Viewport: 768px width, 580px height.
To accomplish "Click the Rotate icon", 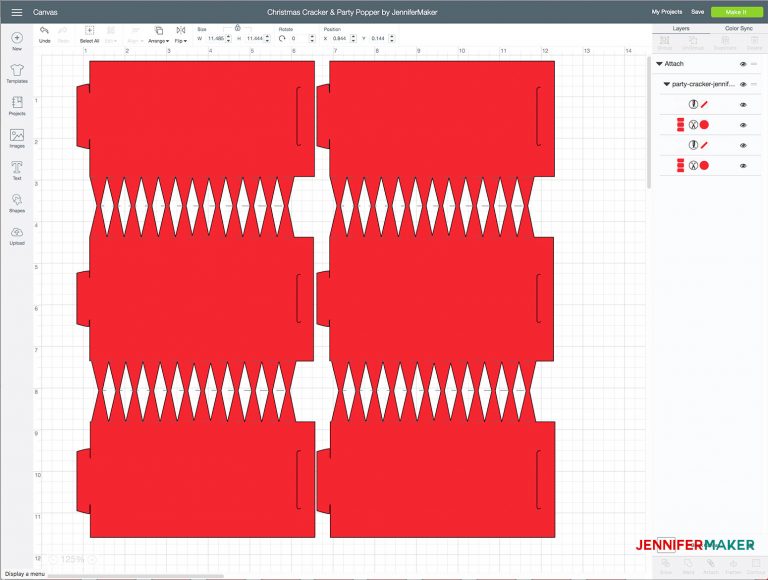I will coord(282,38).
